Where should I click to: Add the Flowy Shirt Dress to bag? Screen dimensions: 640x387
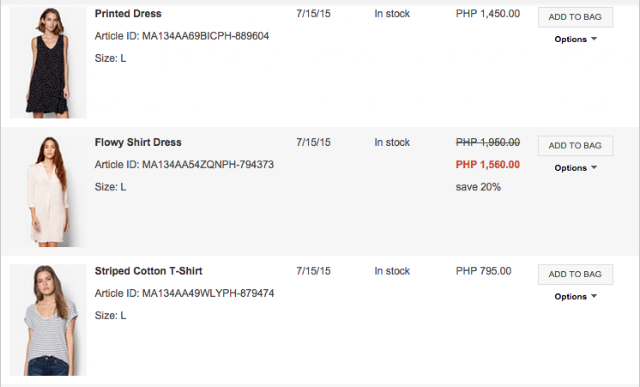575,146
